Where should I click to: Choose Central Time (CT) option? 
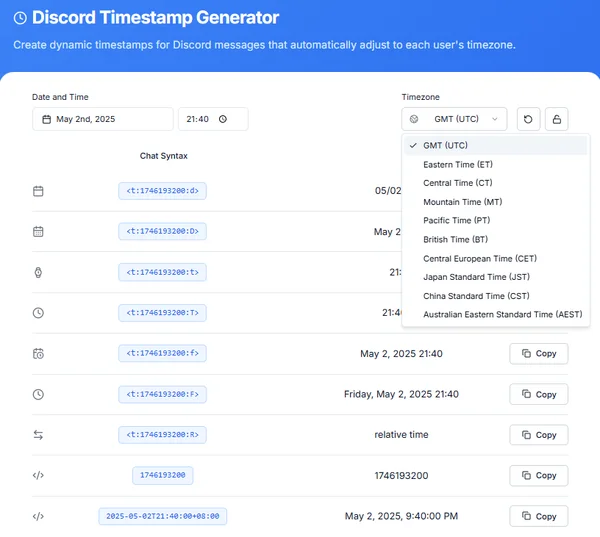coord(495,183)
